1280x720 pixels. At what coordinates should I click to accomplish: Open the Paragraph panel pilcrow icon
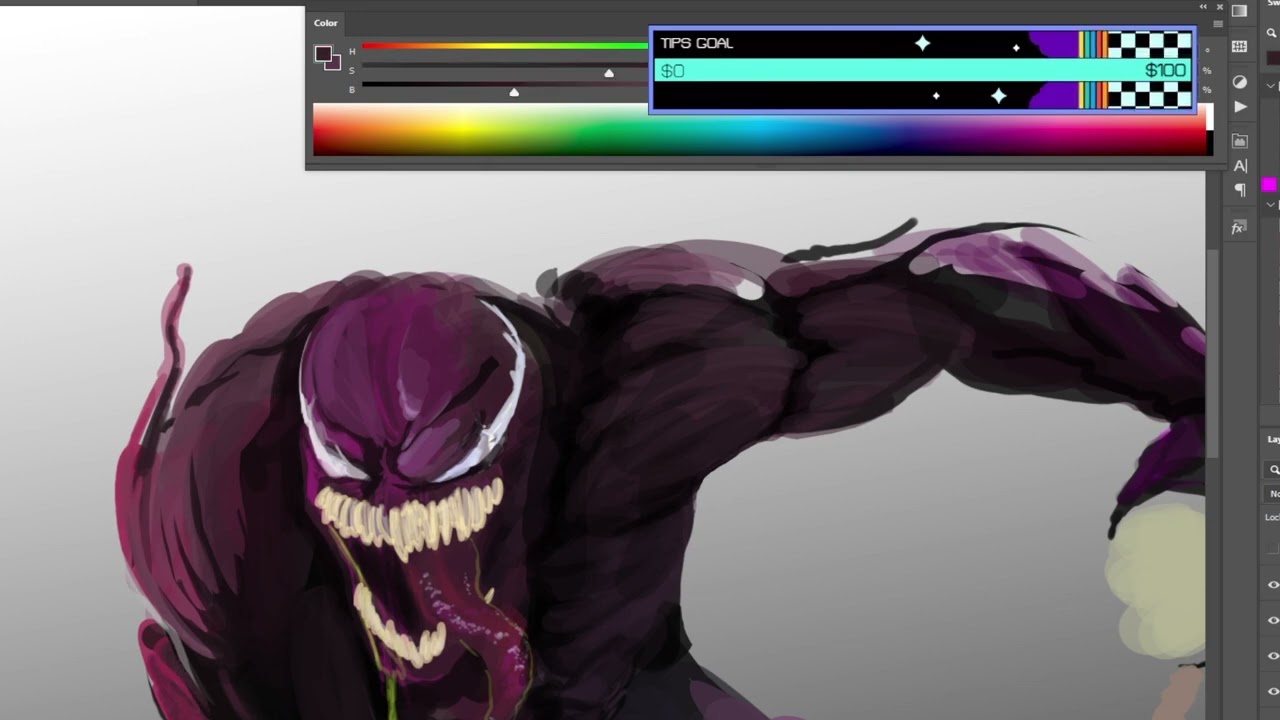pos(1240,190)
